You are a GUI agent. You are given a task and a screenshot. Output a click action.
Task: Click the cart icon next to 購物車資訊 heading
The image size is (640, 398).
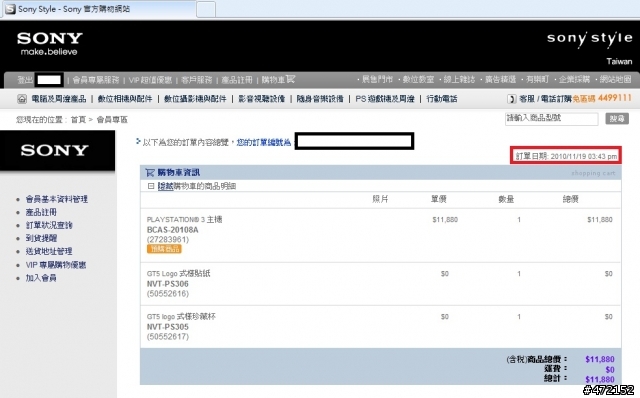click(150, 173)
